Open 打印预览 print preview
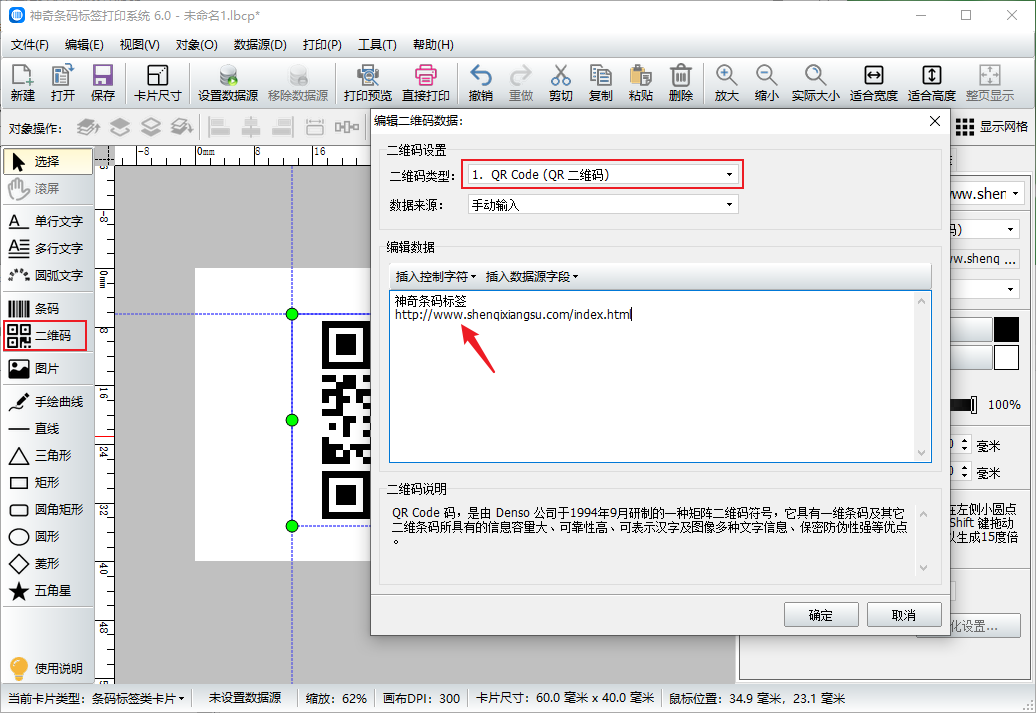The height and width of the screenshot is (713, 1036). tap(368, 83)
